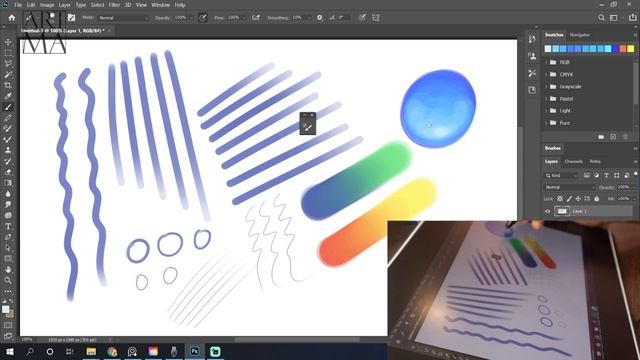Select the Rectangular Marquee tool

click(x=8, y=53)
